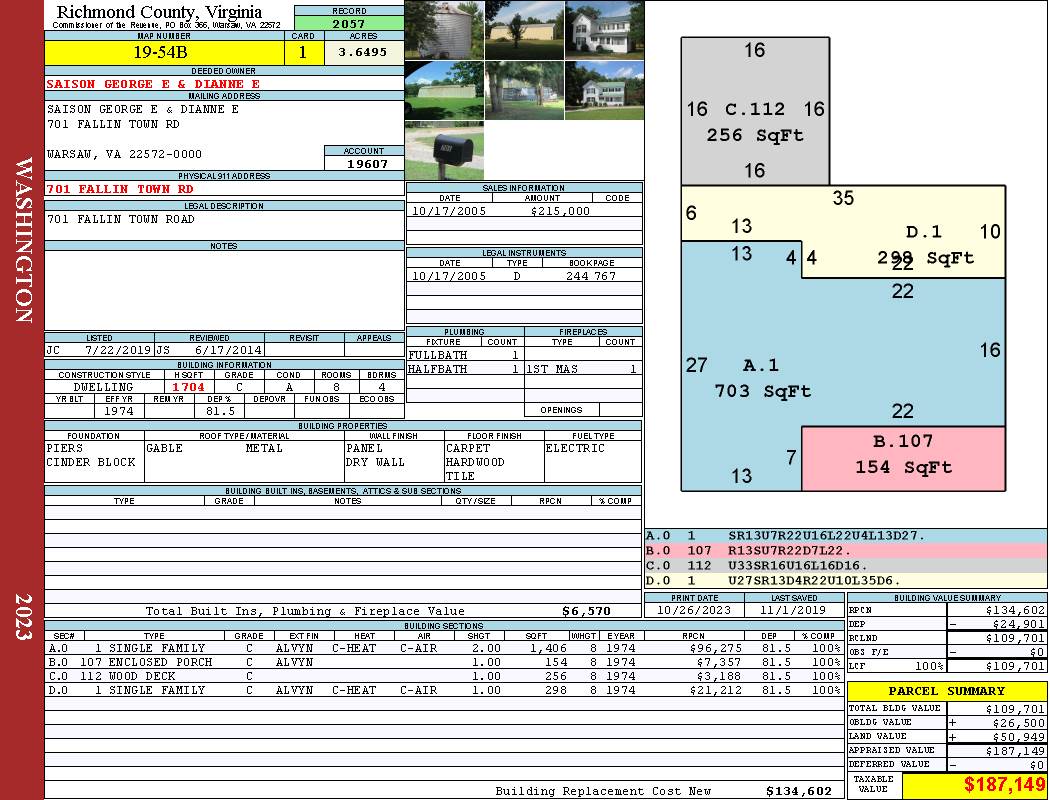Click last saved date 11/1/2019
This screenshot has height=800, width=1050.
793,611
